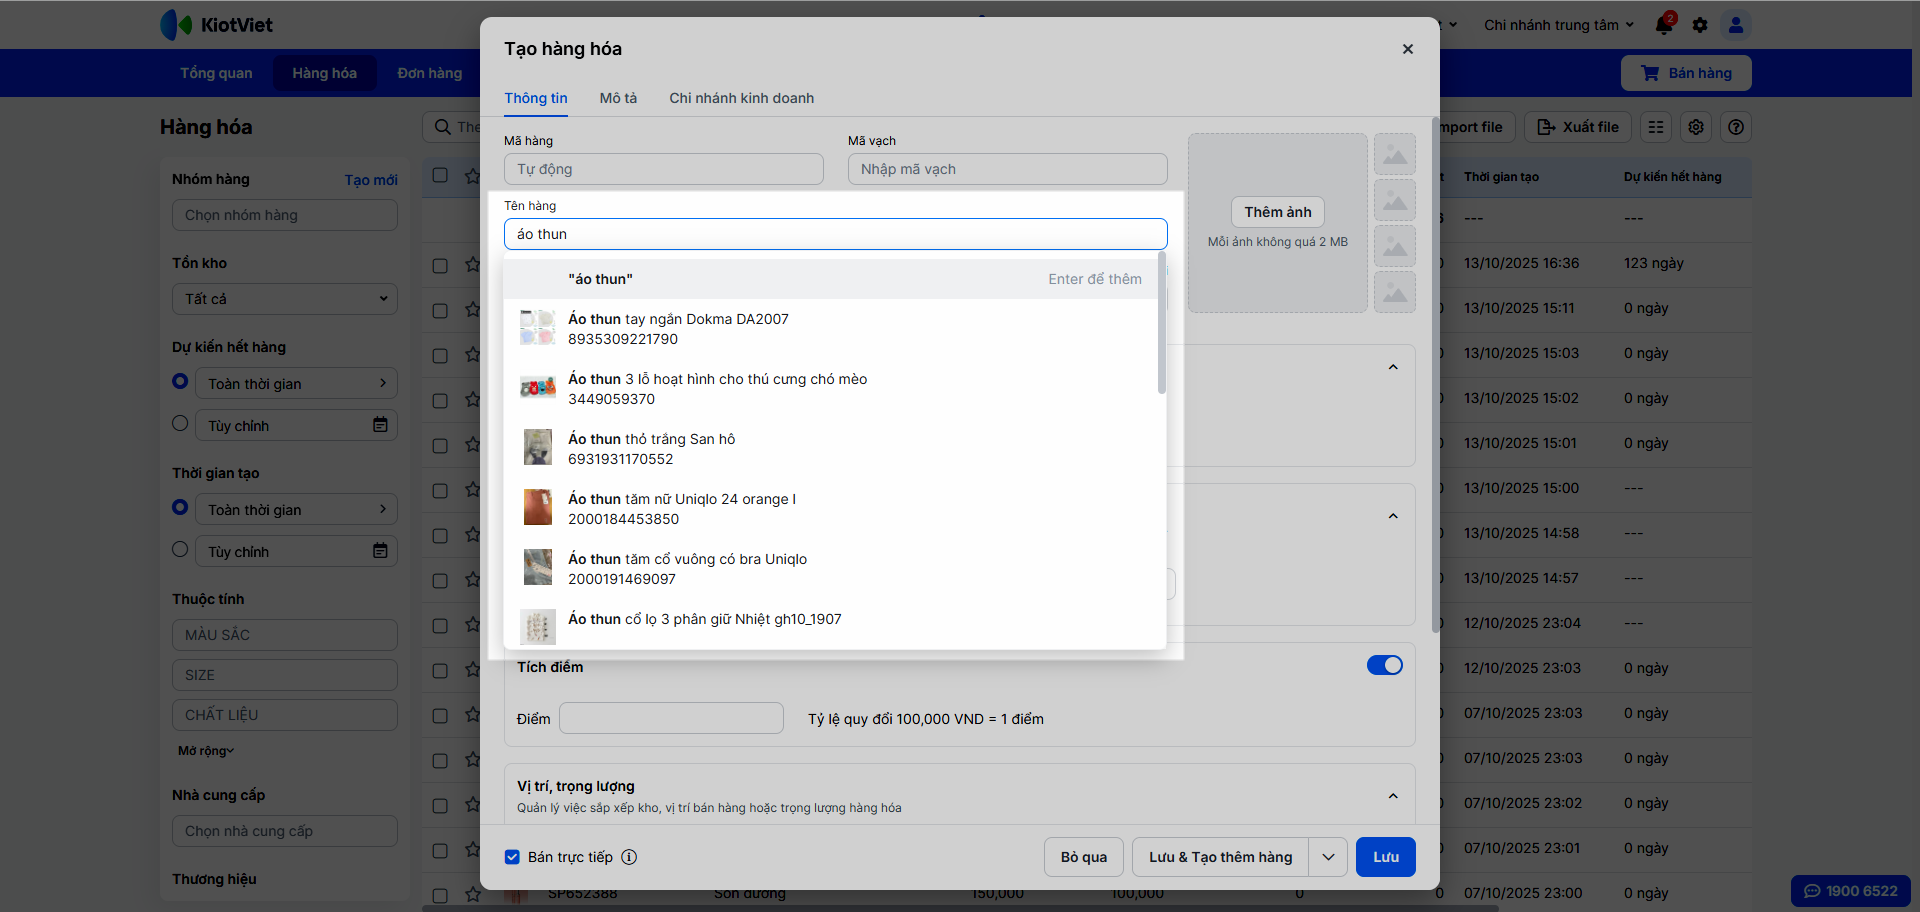Open settings gear in top header

point(1700,25)
